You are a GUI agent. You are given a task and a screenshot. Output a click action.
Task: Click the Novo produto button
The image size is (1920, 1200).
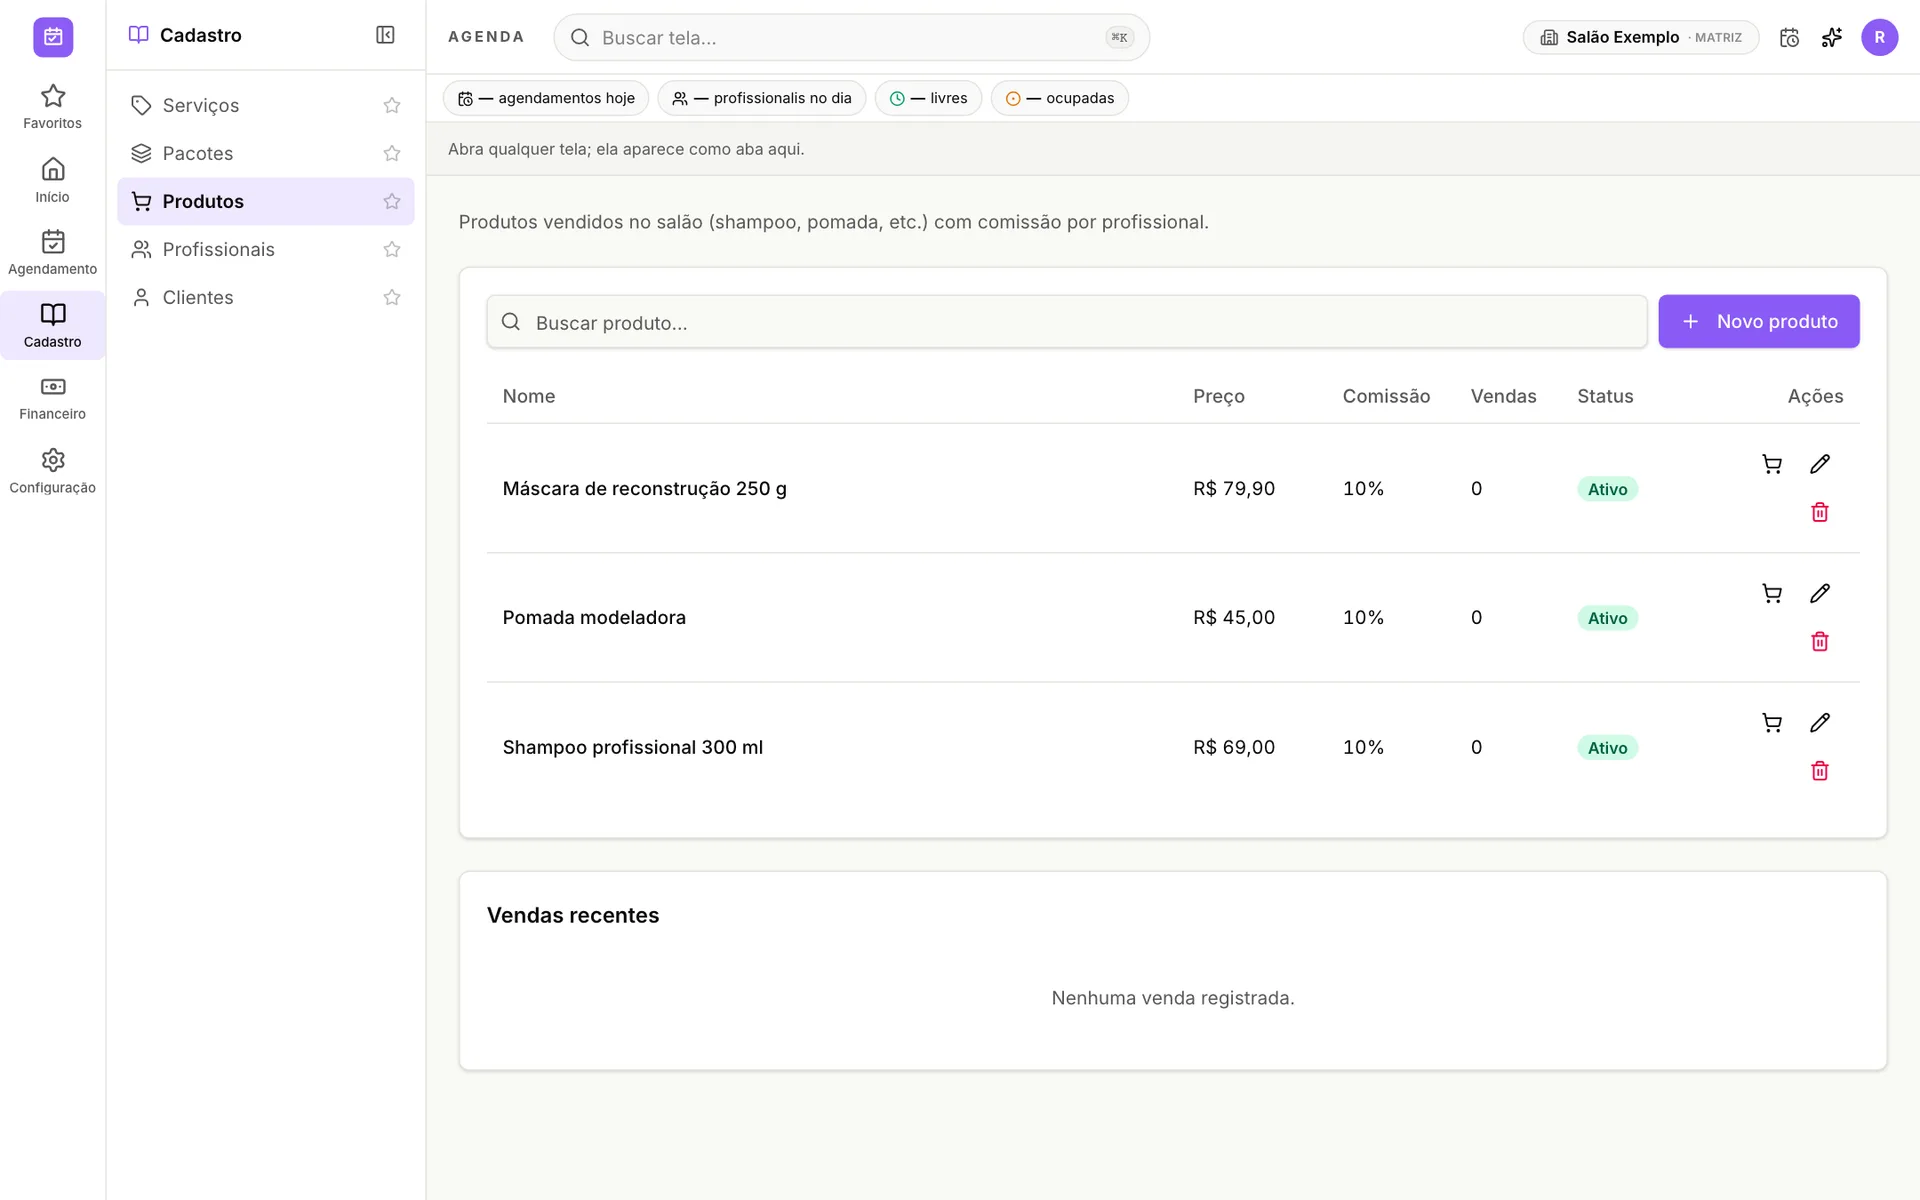coord(1759,321)
